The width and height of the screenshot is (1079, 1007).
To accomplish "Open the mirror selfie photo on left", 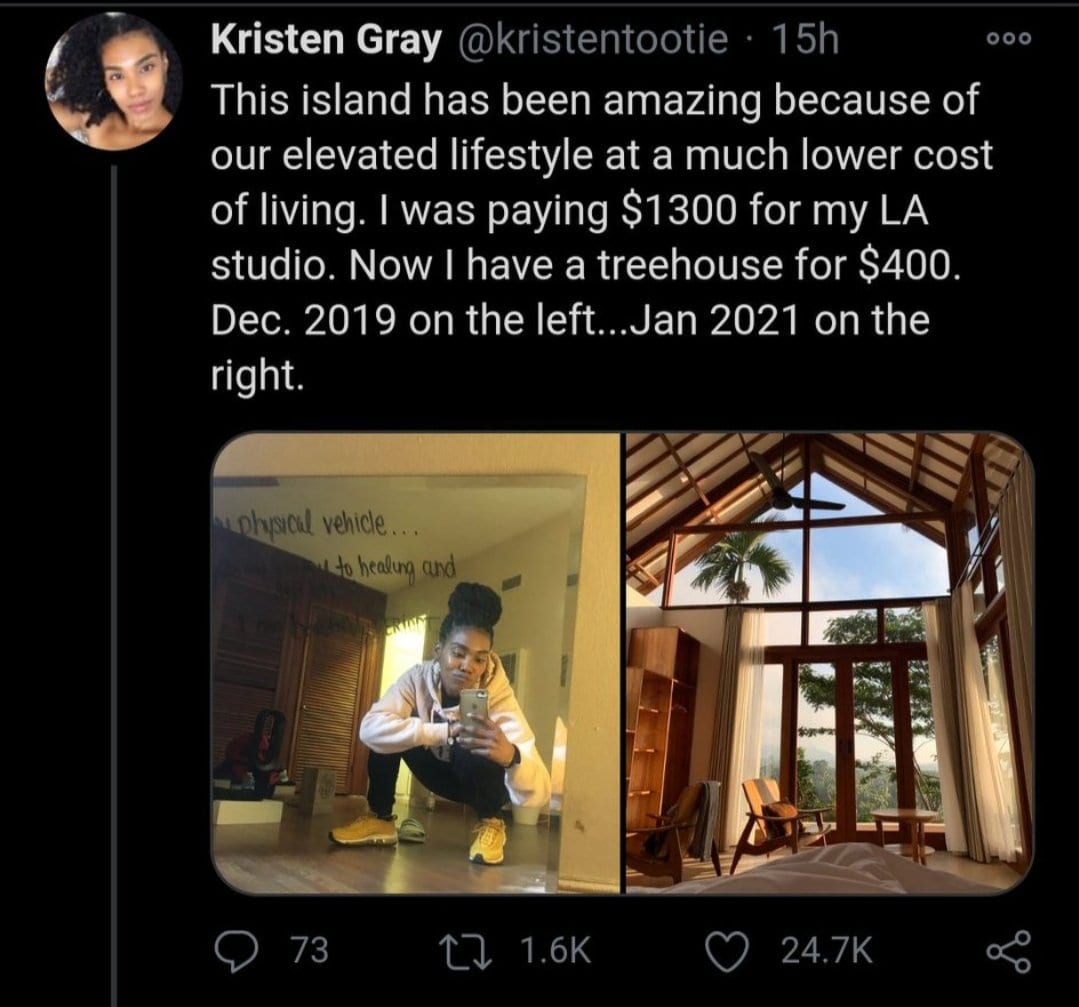I will [x=416, y=663].
